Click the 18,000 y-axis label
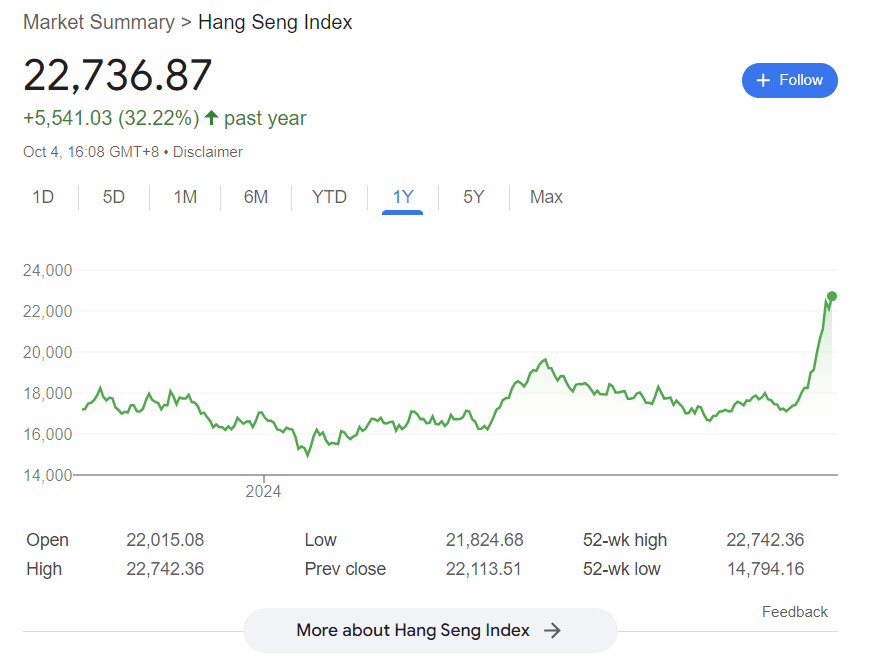 48,393
